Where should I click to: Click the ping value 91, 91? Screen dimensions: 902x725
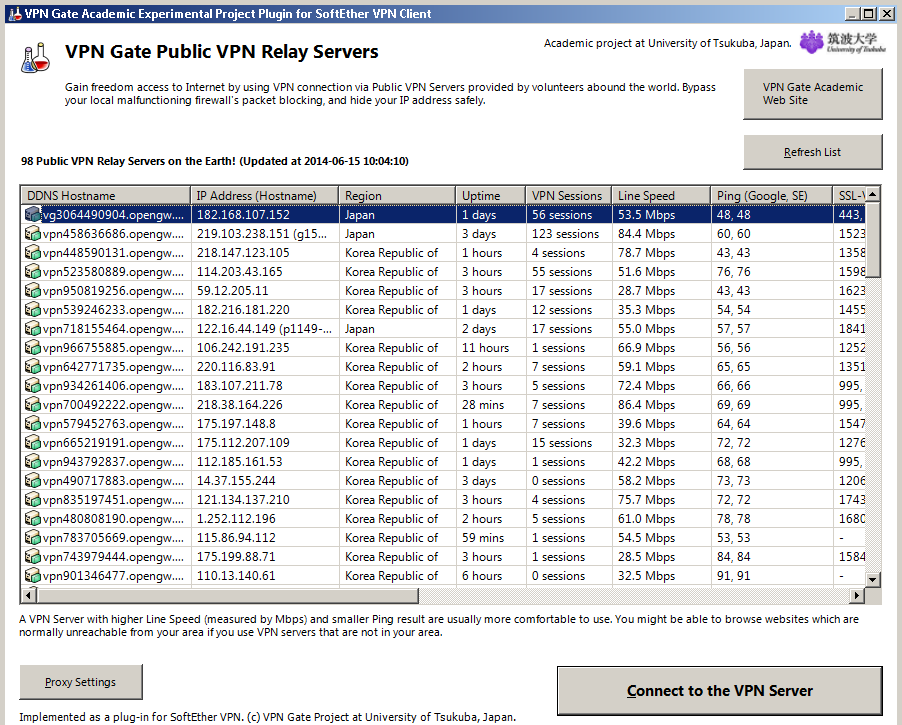733,575
